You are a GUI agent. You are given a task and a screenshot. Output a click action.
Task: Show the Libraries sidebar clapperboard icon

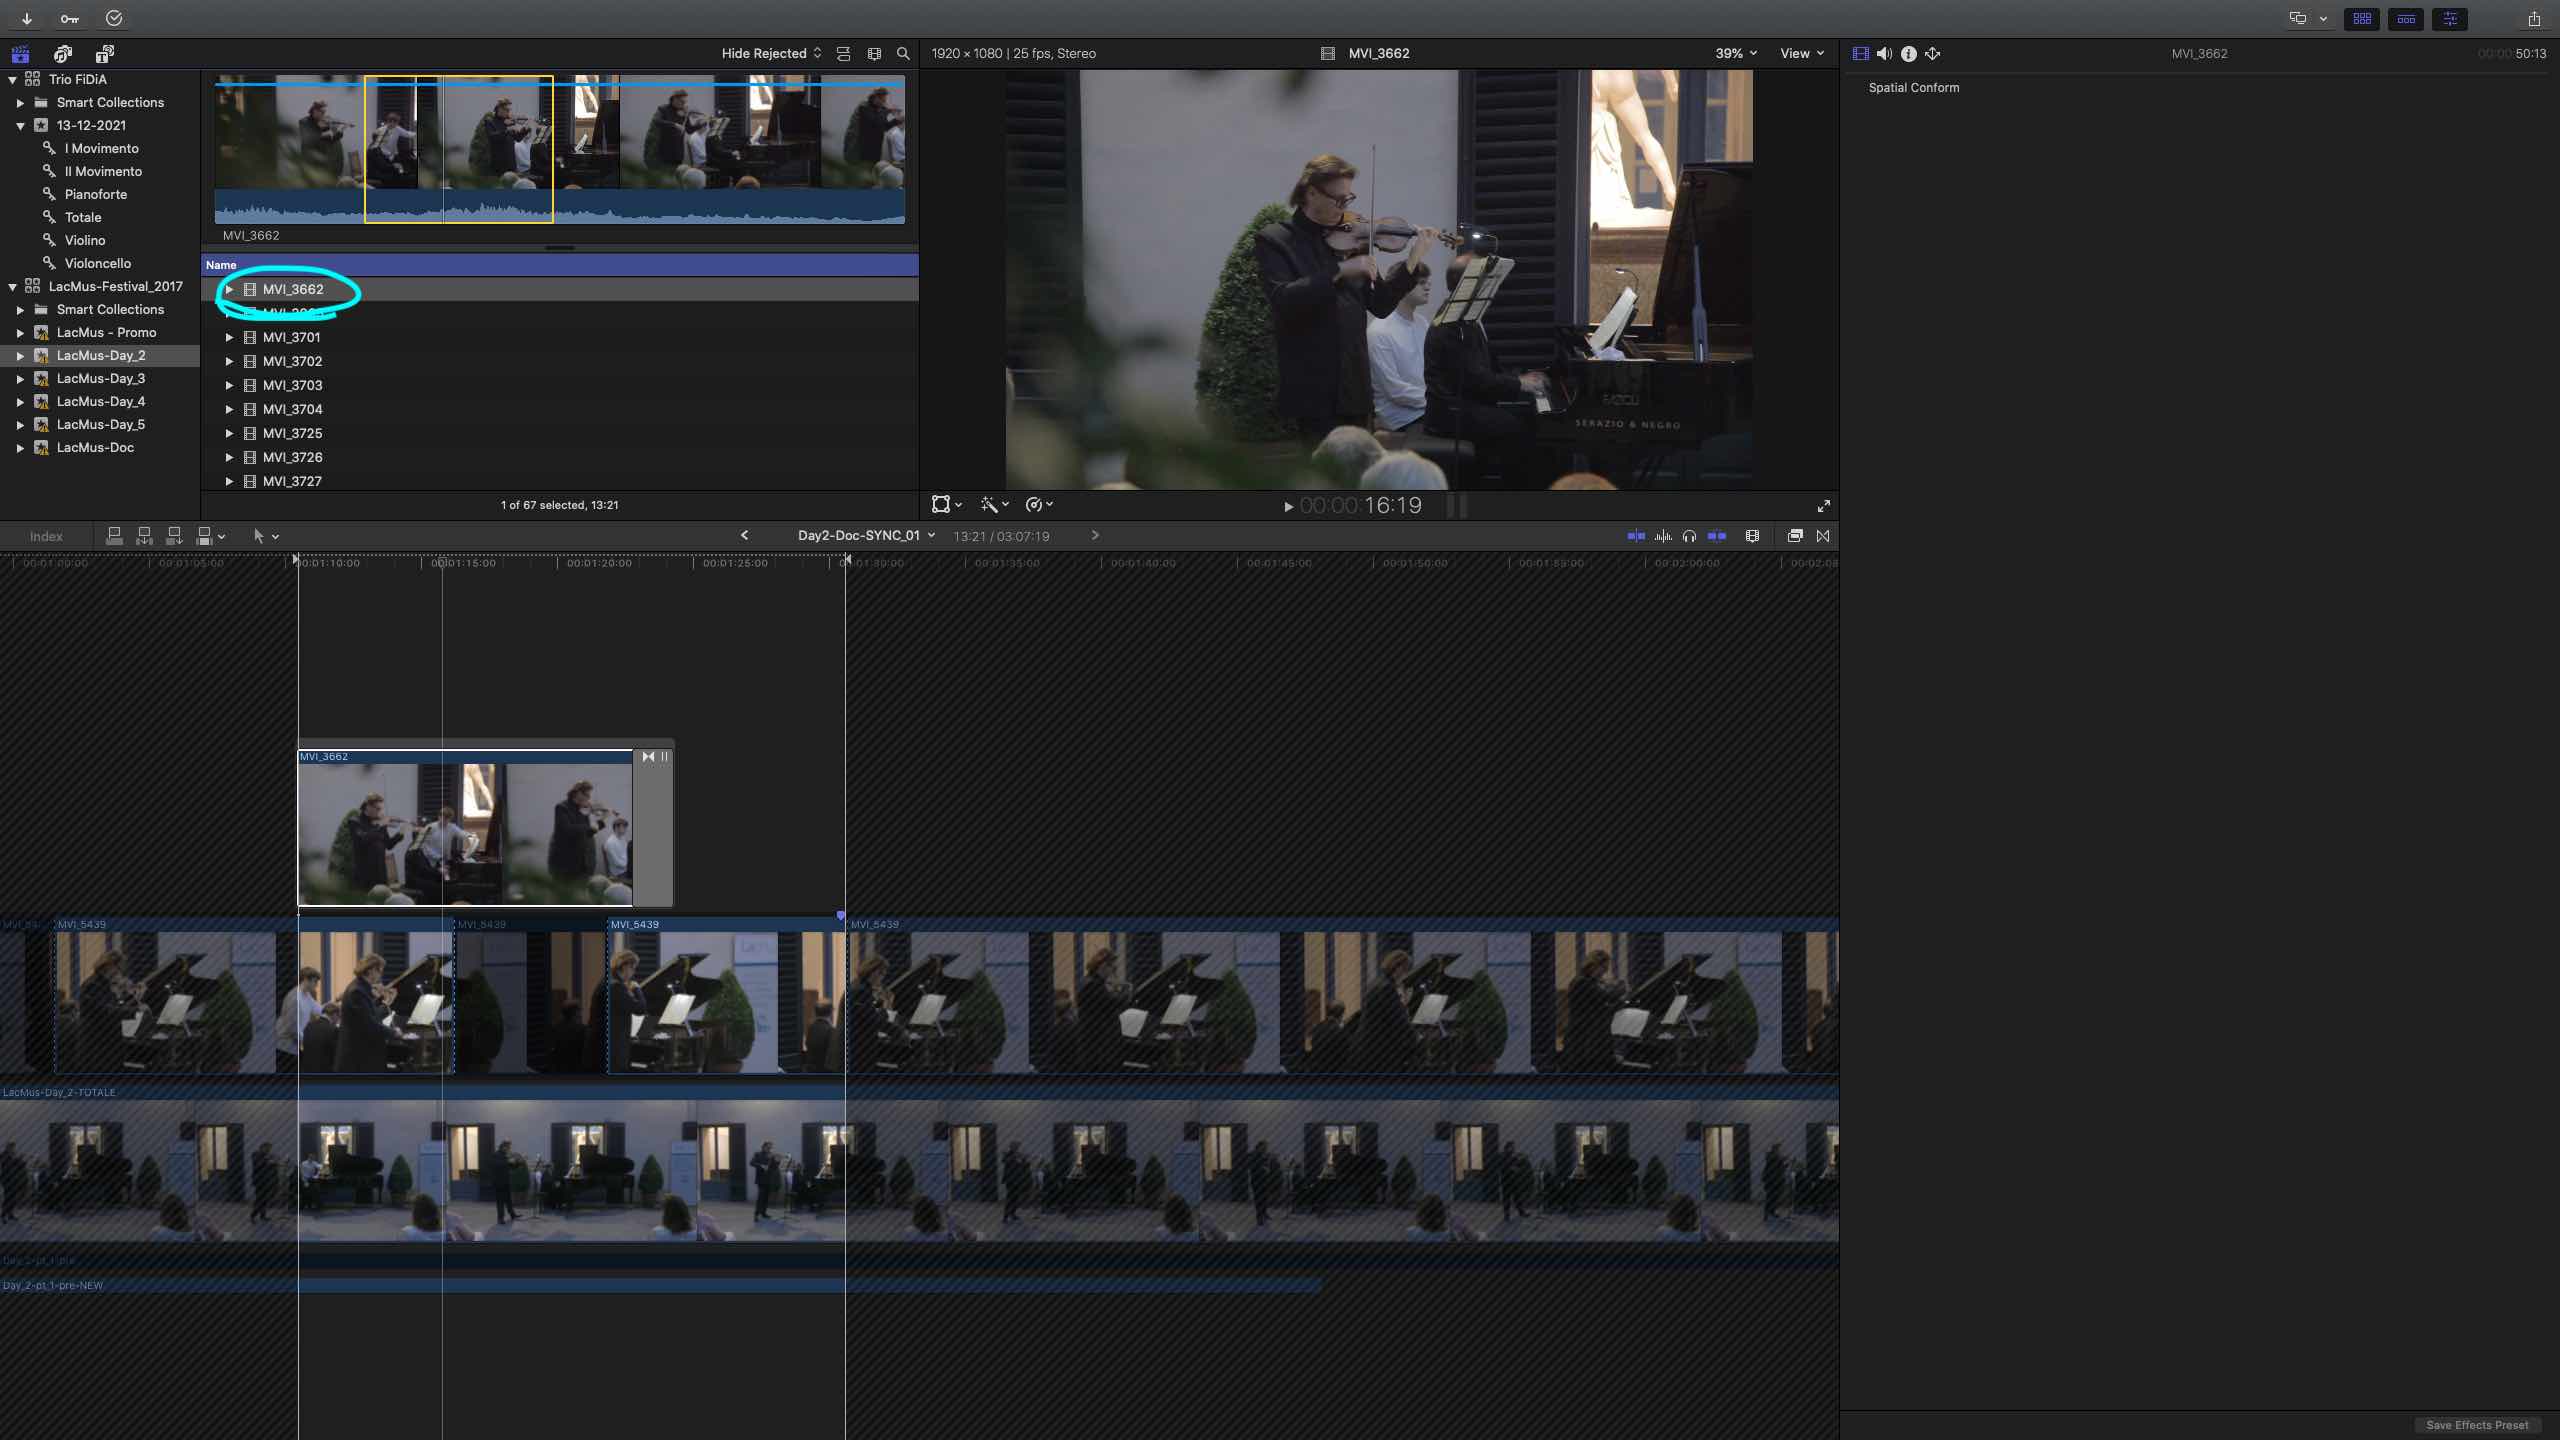20,53
